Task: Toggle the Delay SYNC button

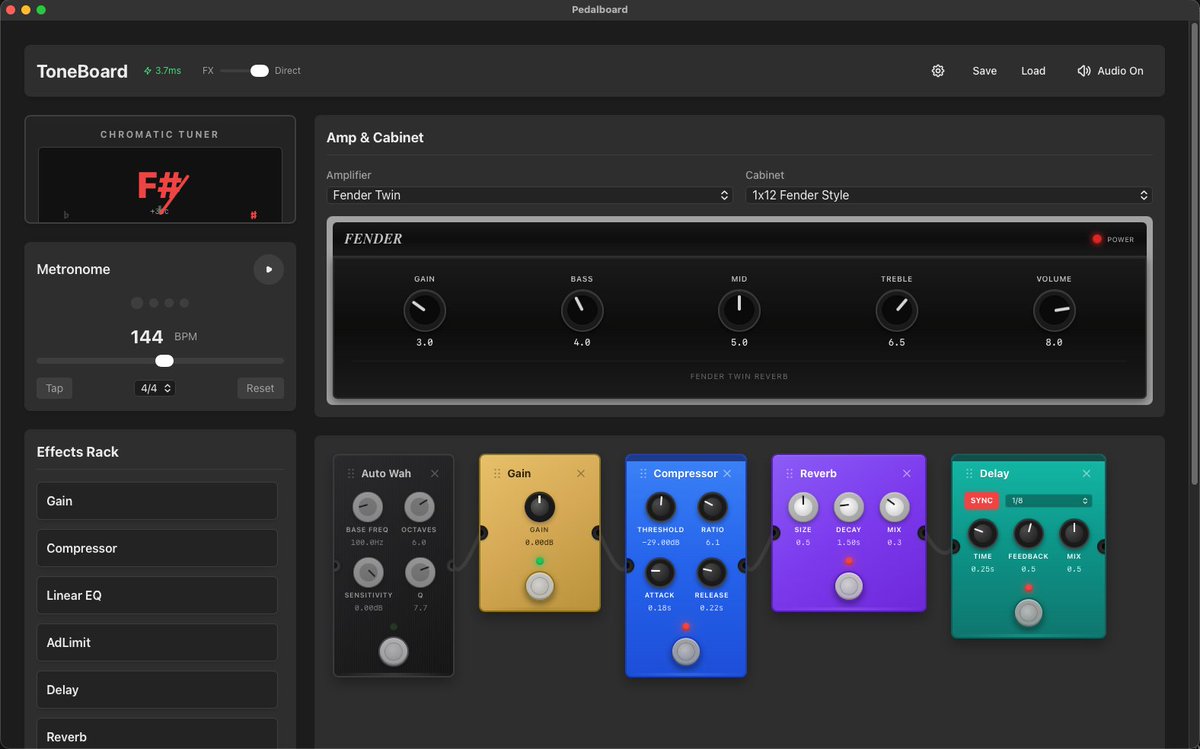Action: (x=982, y=500)
